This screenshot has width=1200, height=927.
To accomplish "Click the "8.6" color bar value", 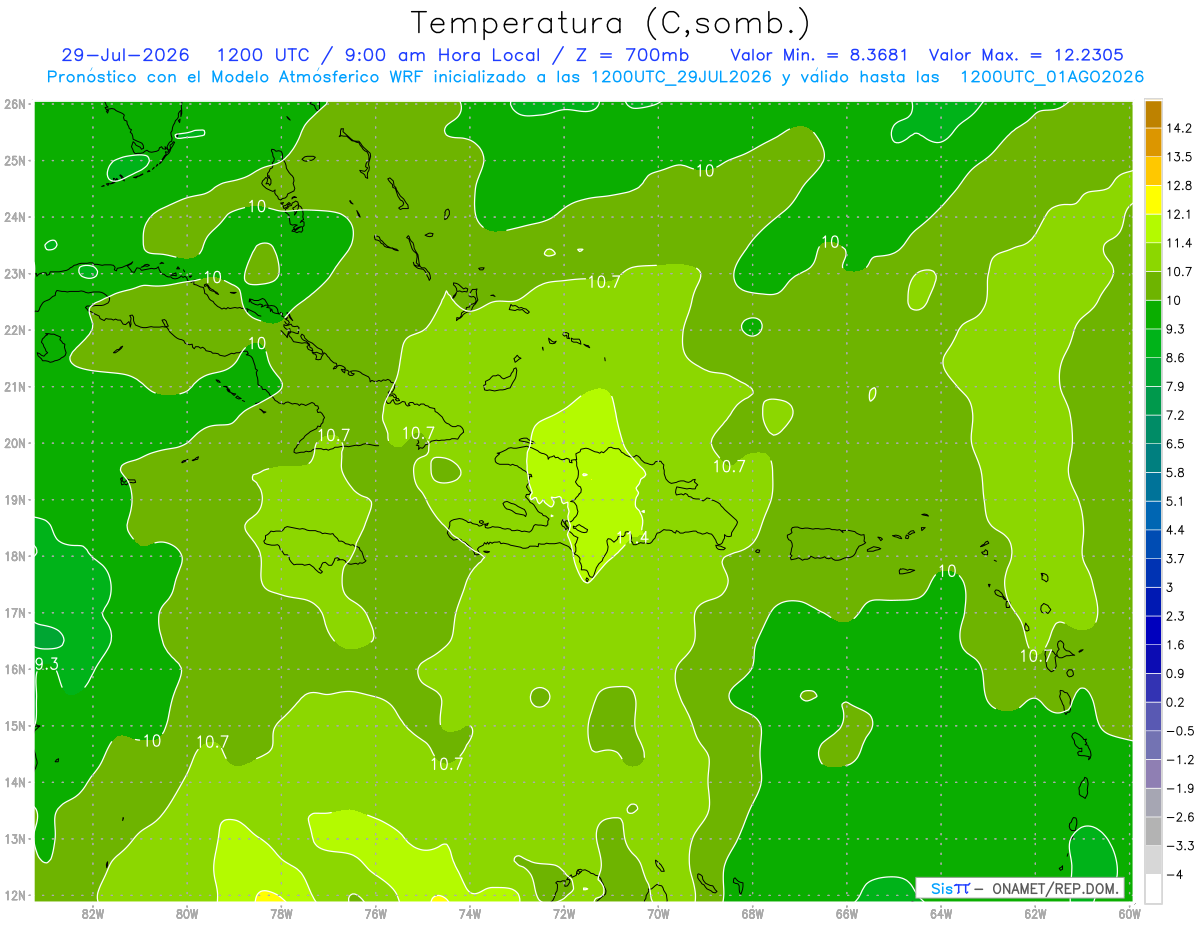I will click(1176, 357).
